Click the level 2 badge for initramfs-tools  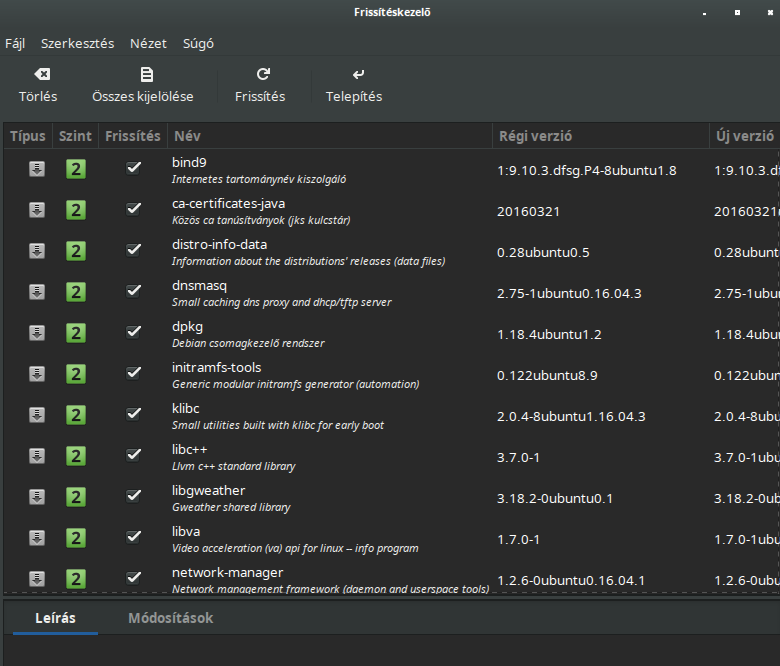pyautogui.click(x=76, y=374)
